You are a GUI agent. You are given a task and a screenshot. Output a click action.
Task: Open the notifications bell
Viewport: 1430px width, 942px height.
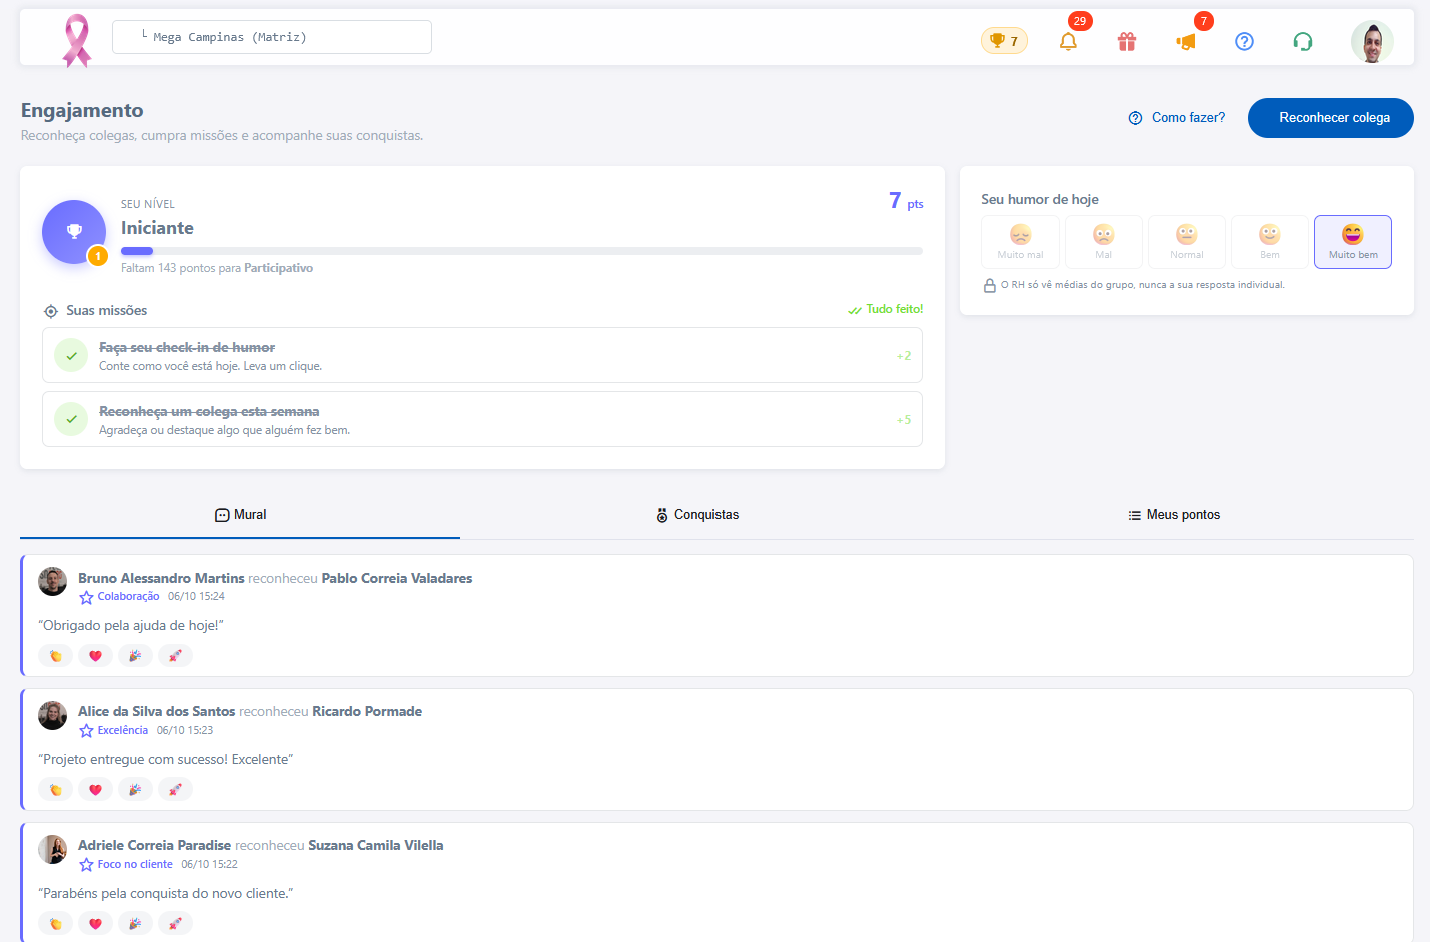click(x=1068, y=41)
